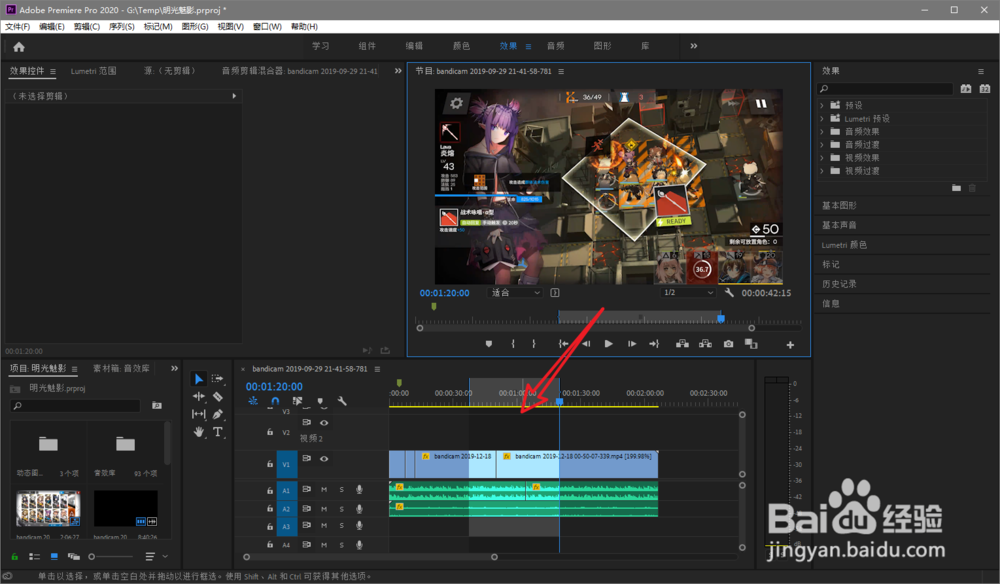Open Program monitor settings wrench

click(x=729, y=293)
